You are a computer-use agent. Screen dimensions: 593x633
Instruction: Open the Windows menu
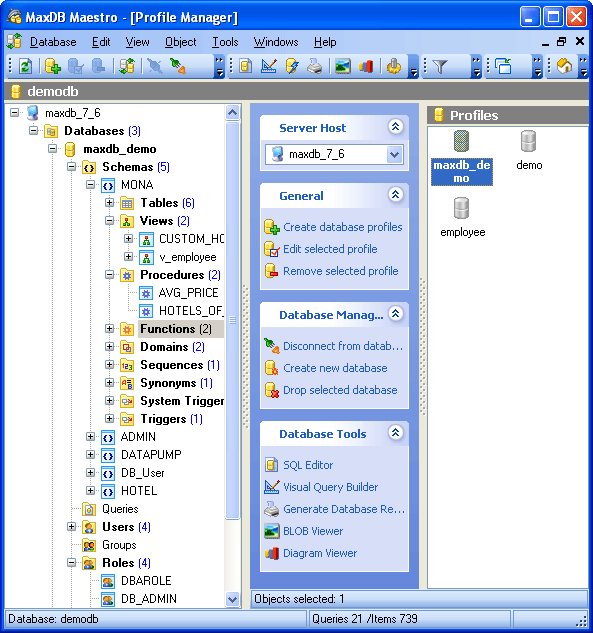tap(276, 42)
